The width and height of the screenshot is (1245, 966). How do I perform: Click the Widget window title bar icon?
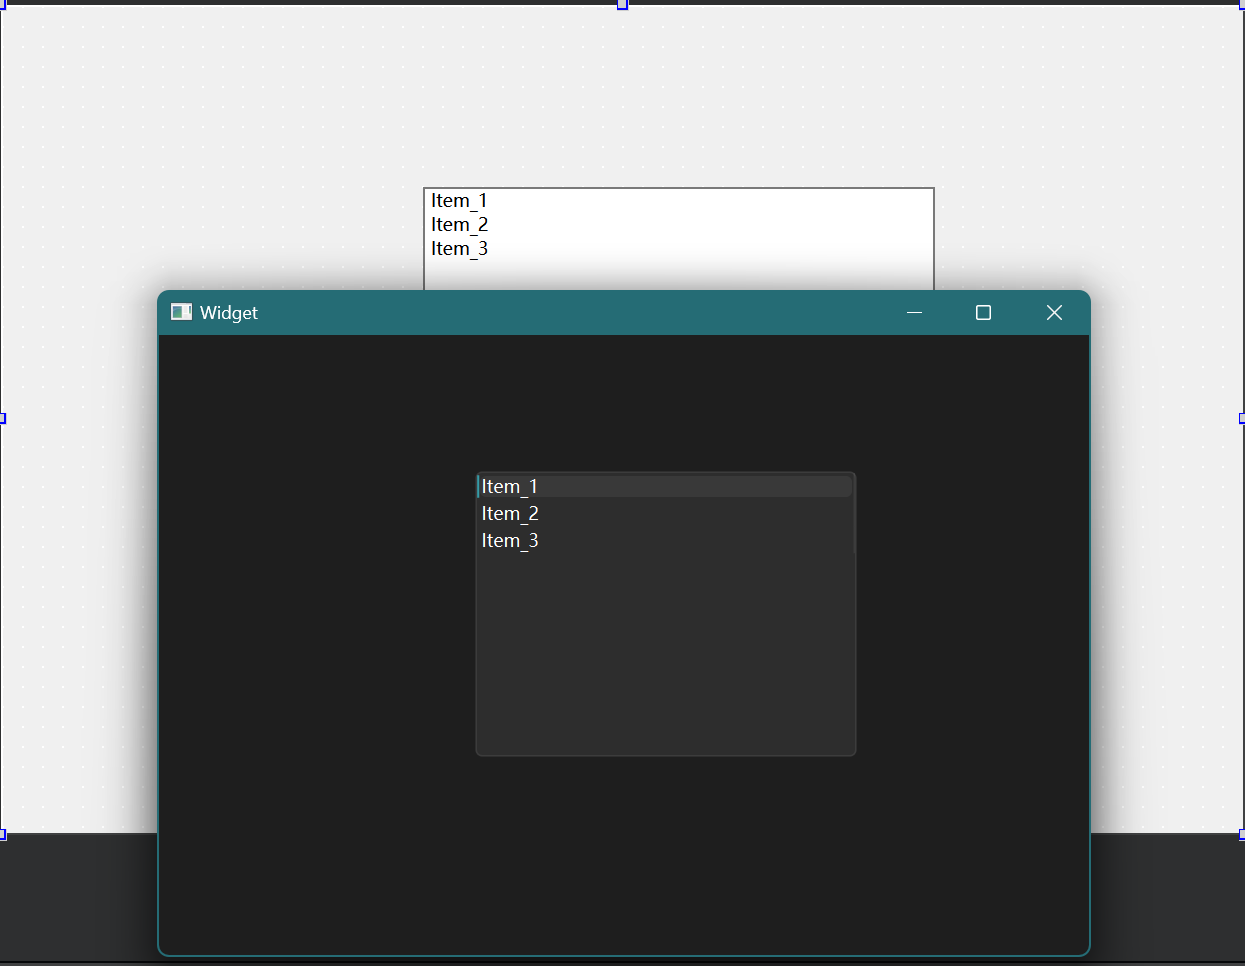(x=181, y=312)
